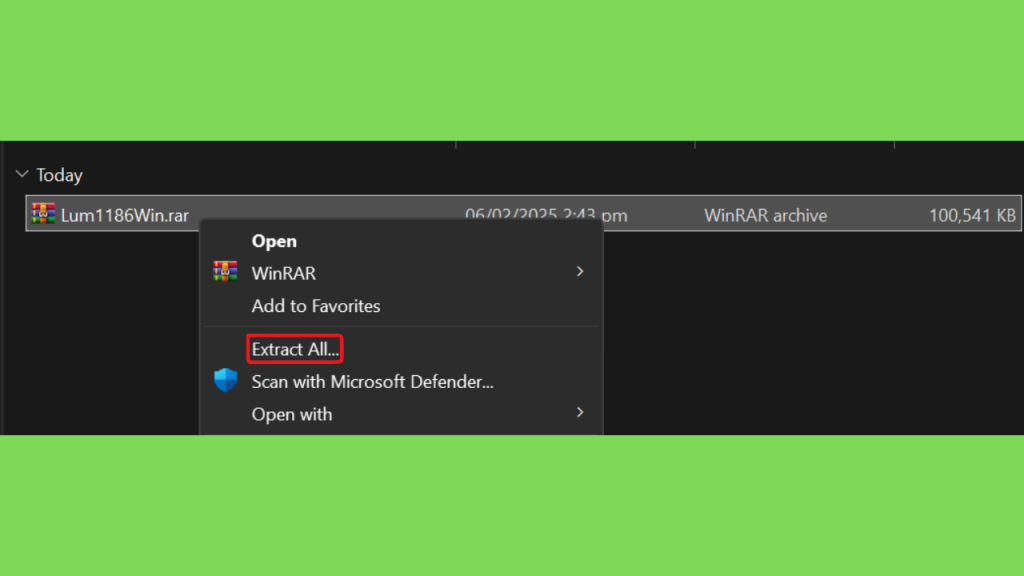Expand the Open with submenu arrow

580,412
